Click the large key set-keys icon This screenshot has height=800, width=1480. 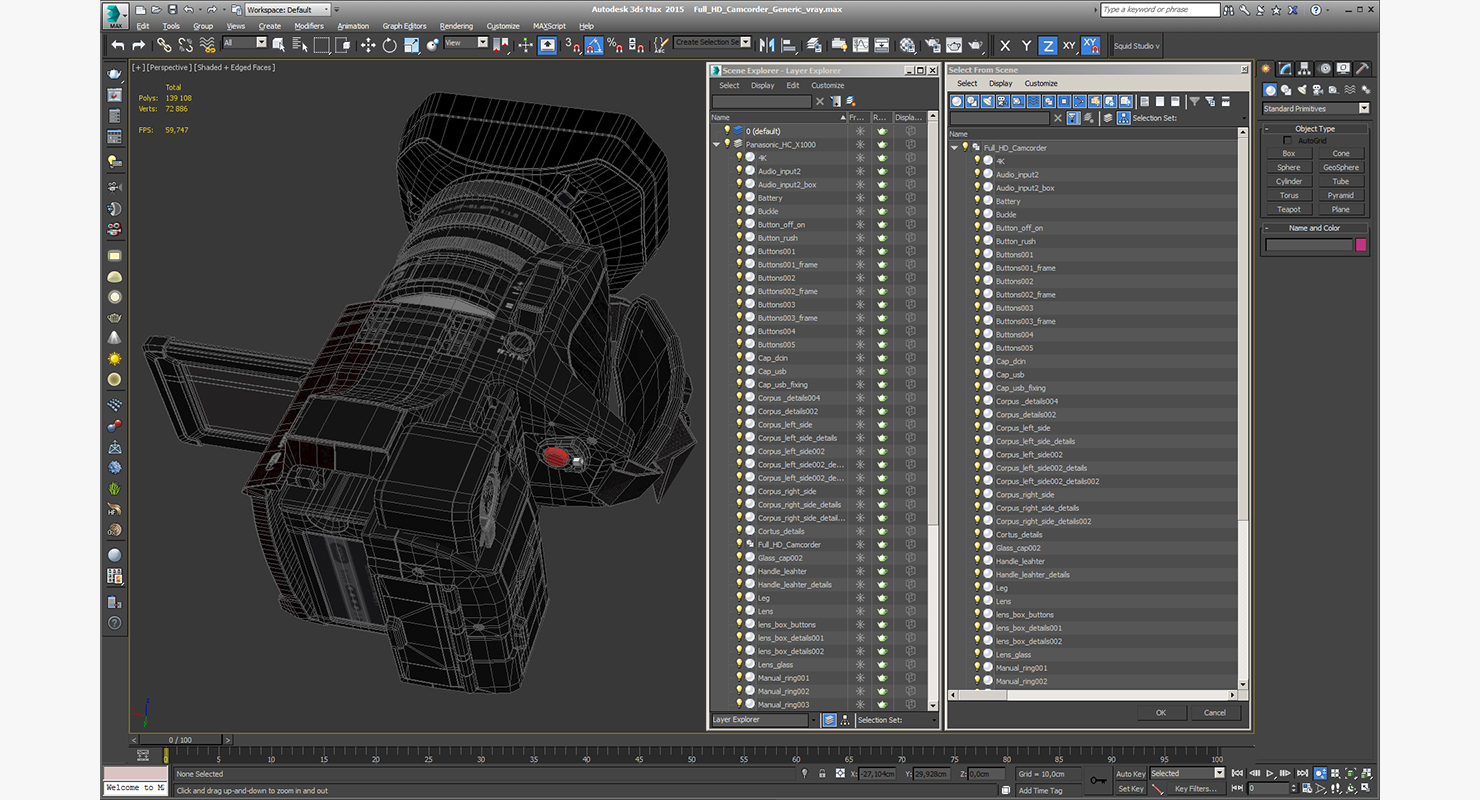[1098, 780]
